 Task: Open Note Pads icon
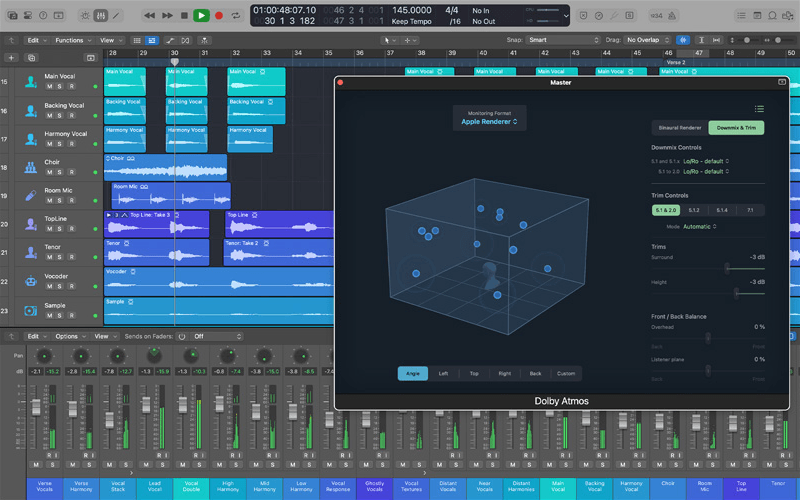tap(757, 15)
